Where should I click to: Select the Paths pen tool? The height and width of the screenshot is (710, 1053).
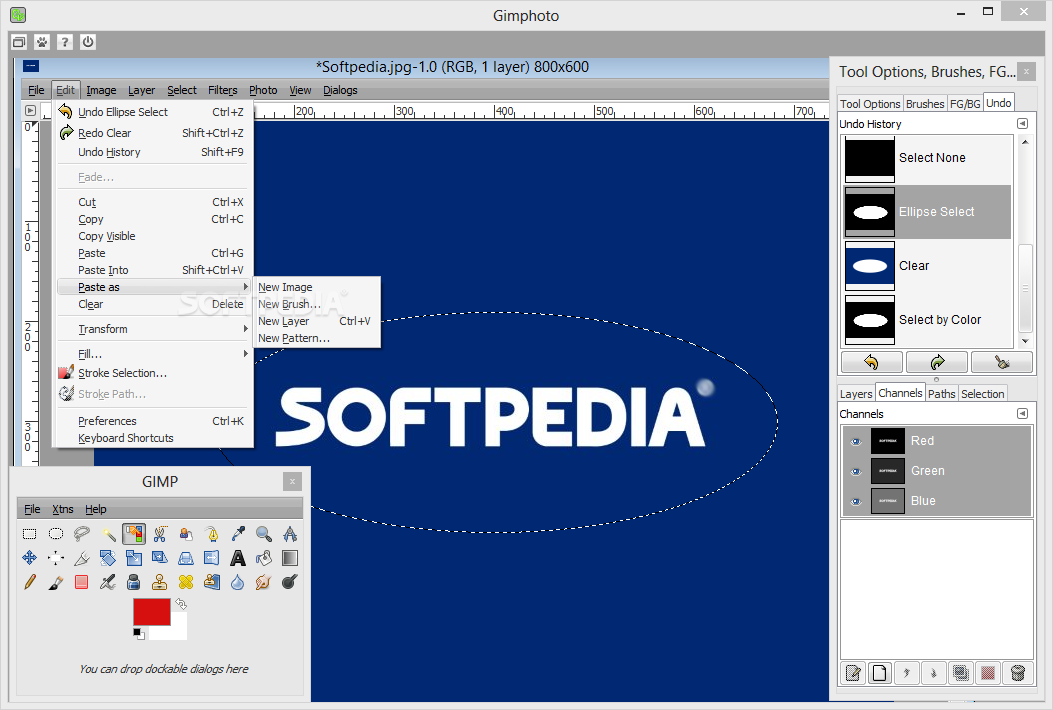tap(212, 535)
